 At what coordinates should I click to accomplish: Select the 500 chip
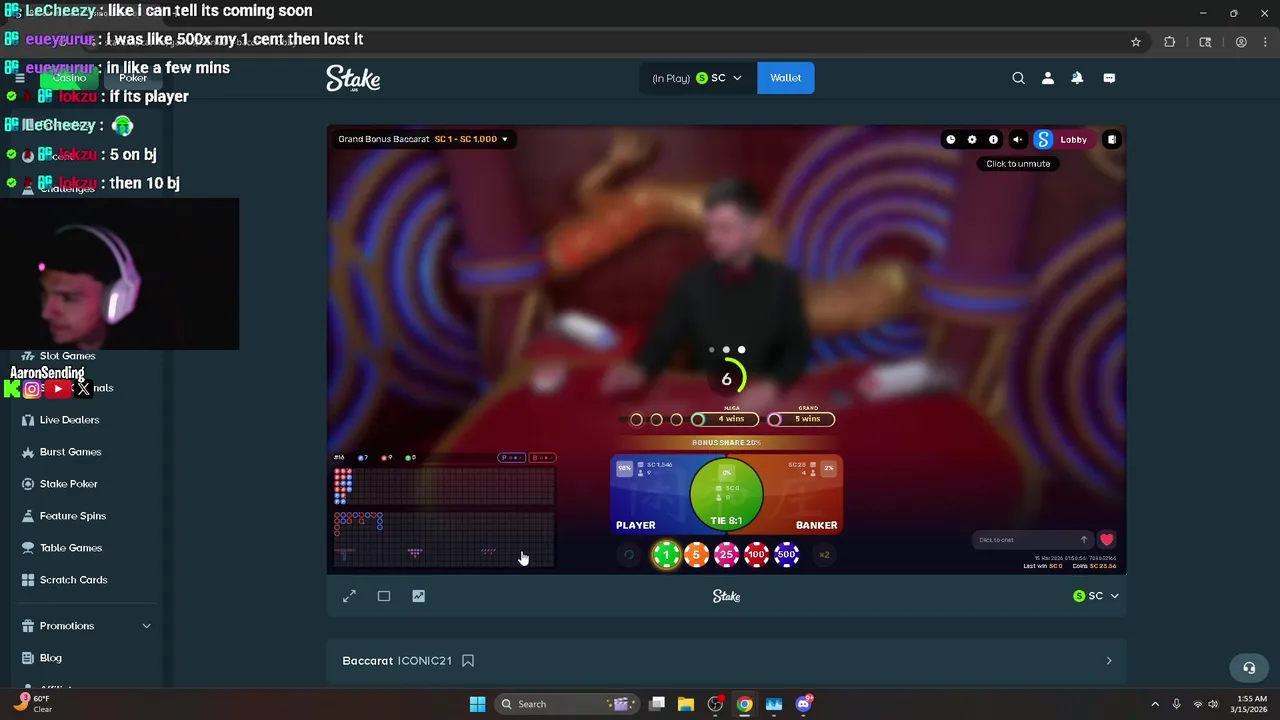click(786, 555)
